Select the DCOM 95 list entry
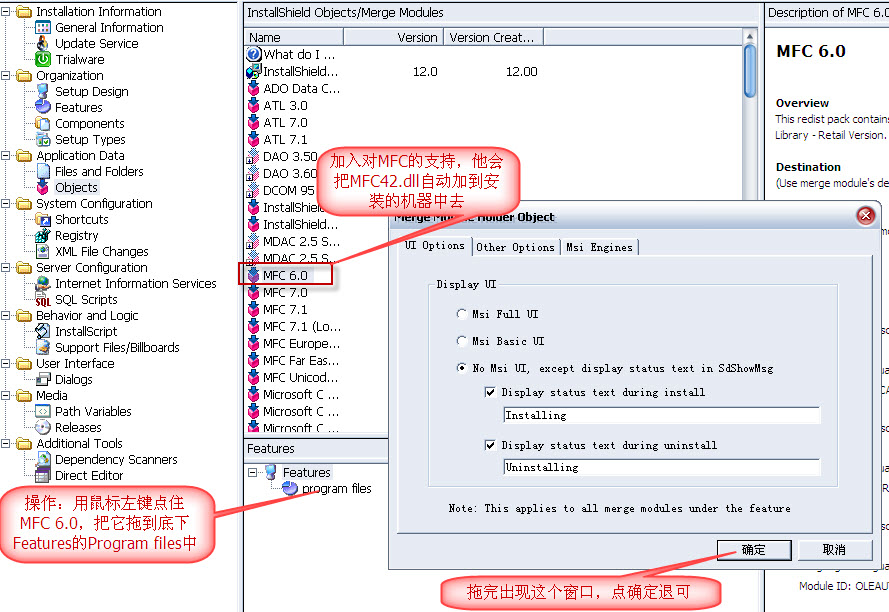The height and width of the screenshot is (612, 889). click(x=289, y=191)
